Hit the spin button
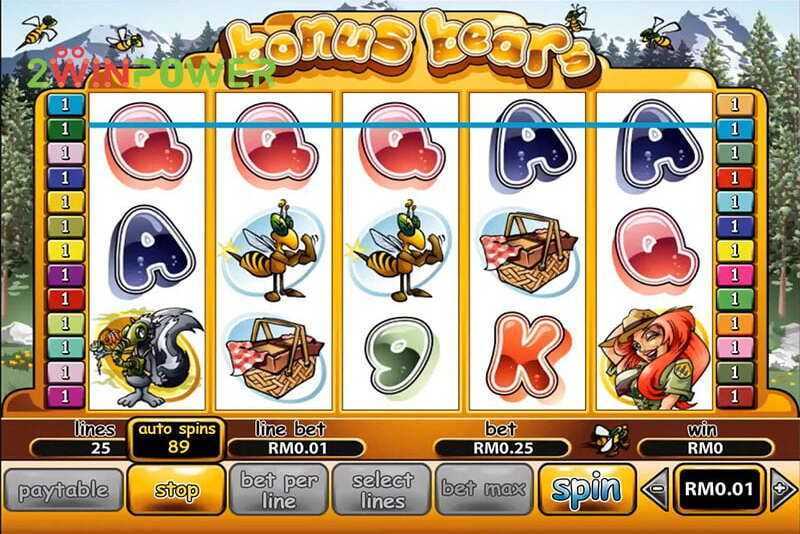The height and width of the screenshot is (534, 800). [x=587, y=490]
